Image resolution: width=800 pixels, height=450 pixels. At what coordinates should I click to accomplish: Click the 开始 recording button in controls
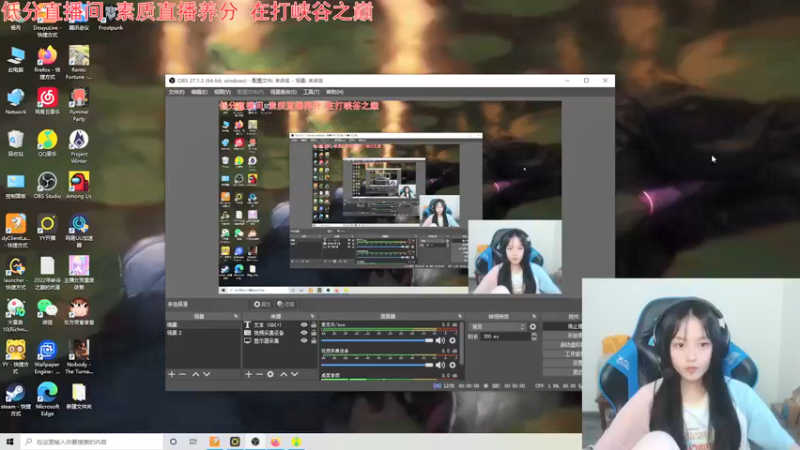(562, 336)
